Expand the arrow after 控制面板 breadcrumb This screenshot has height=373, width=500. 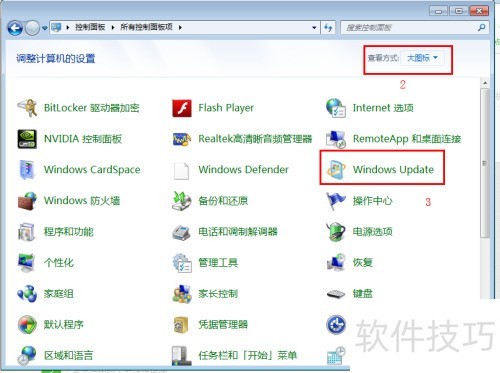(112, 27)
